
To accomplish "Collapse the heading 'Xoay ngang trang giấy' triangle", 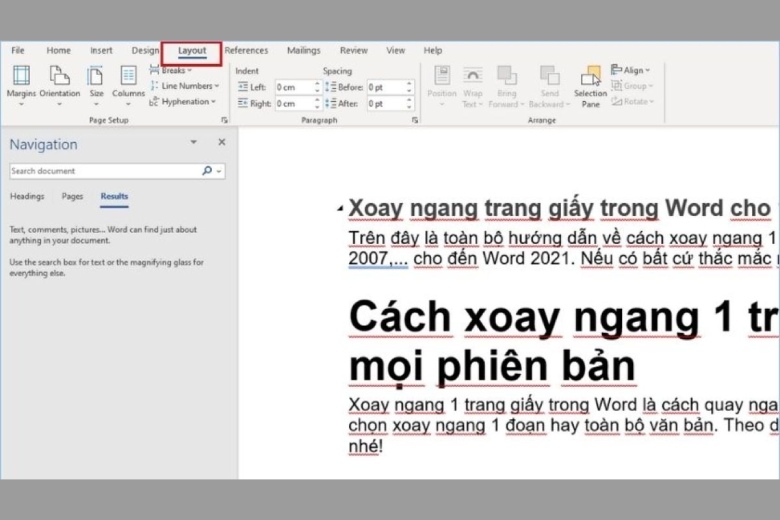I will tap(340, 208).
